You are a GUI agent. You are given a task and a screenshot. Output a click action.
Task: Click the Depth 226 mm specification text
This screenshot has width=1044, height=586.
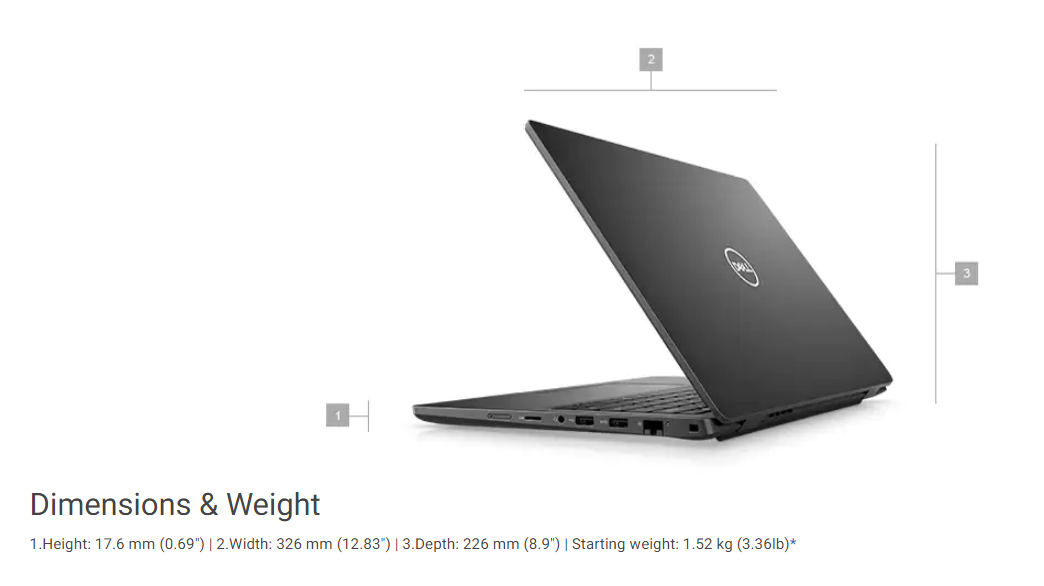481,544
